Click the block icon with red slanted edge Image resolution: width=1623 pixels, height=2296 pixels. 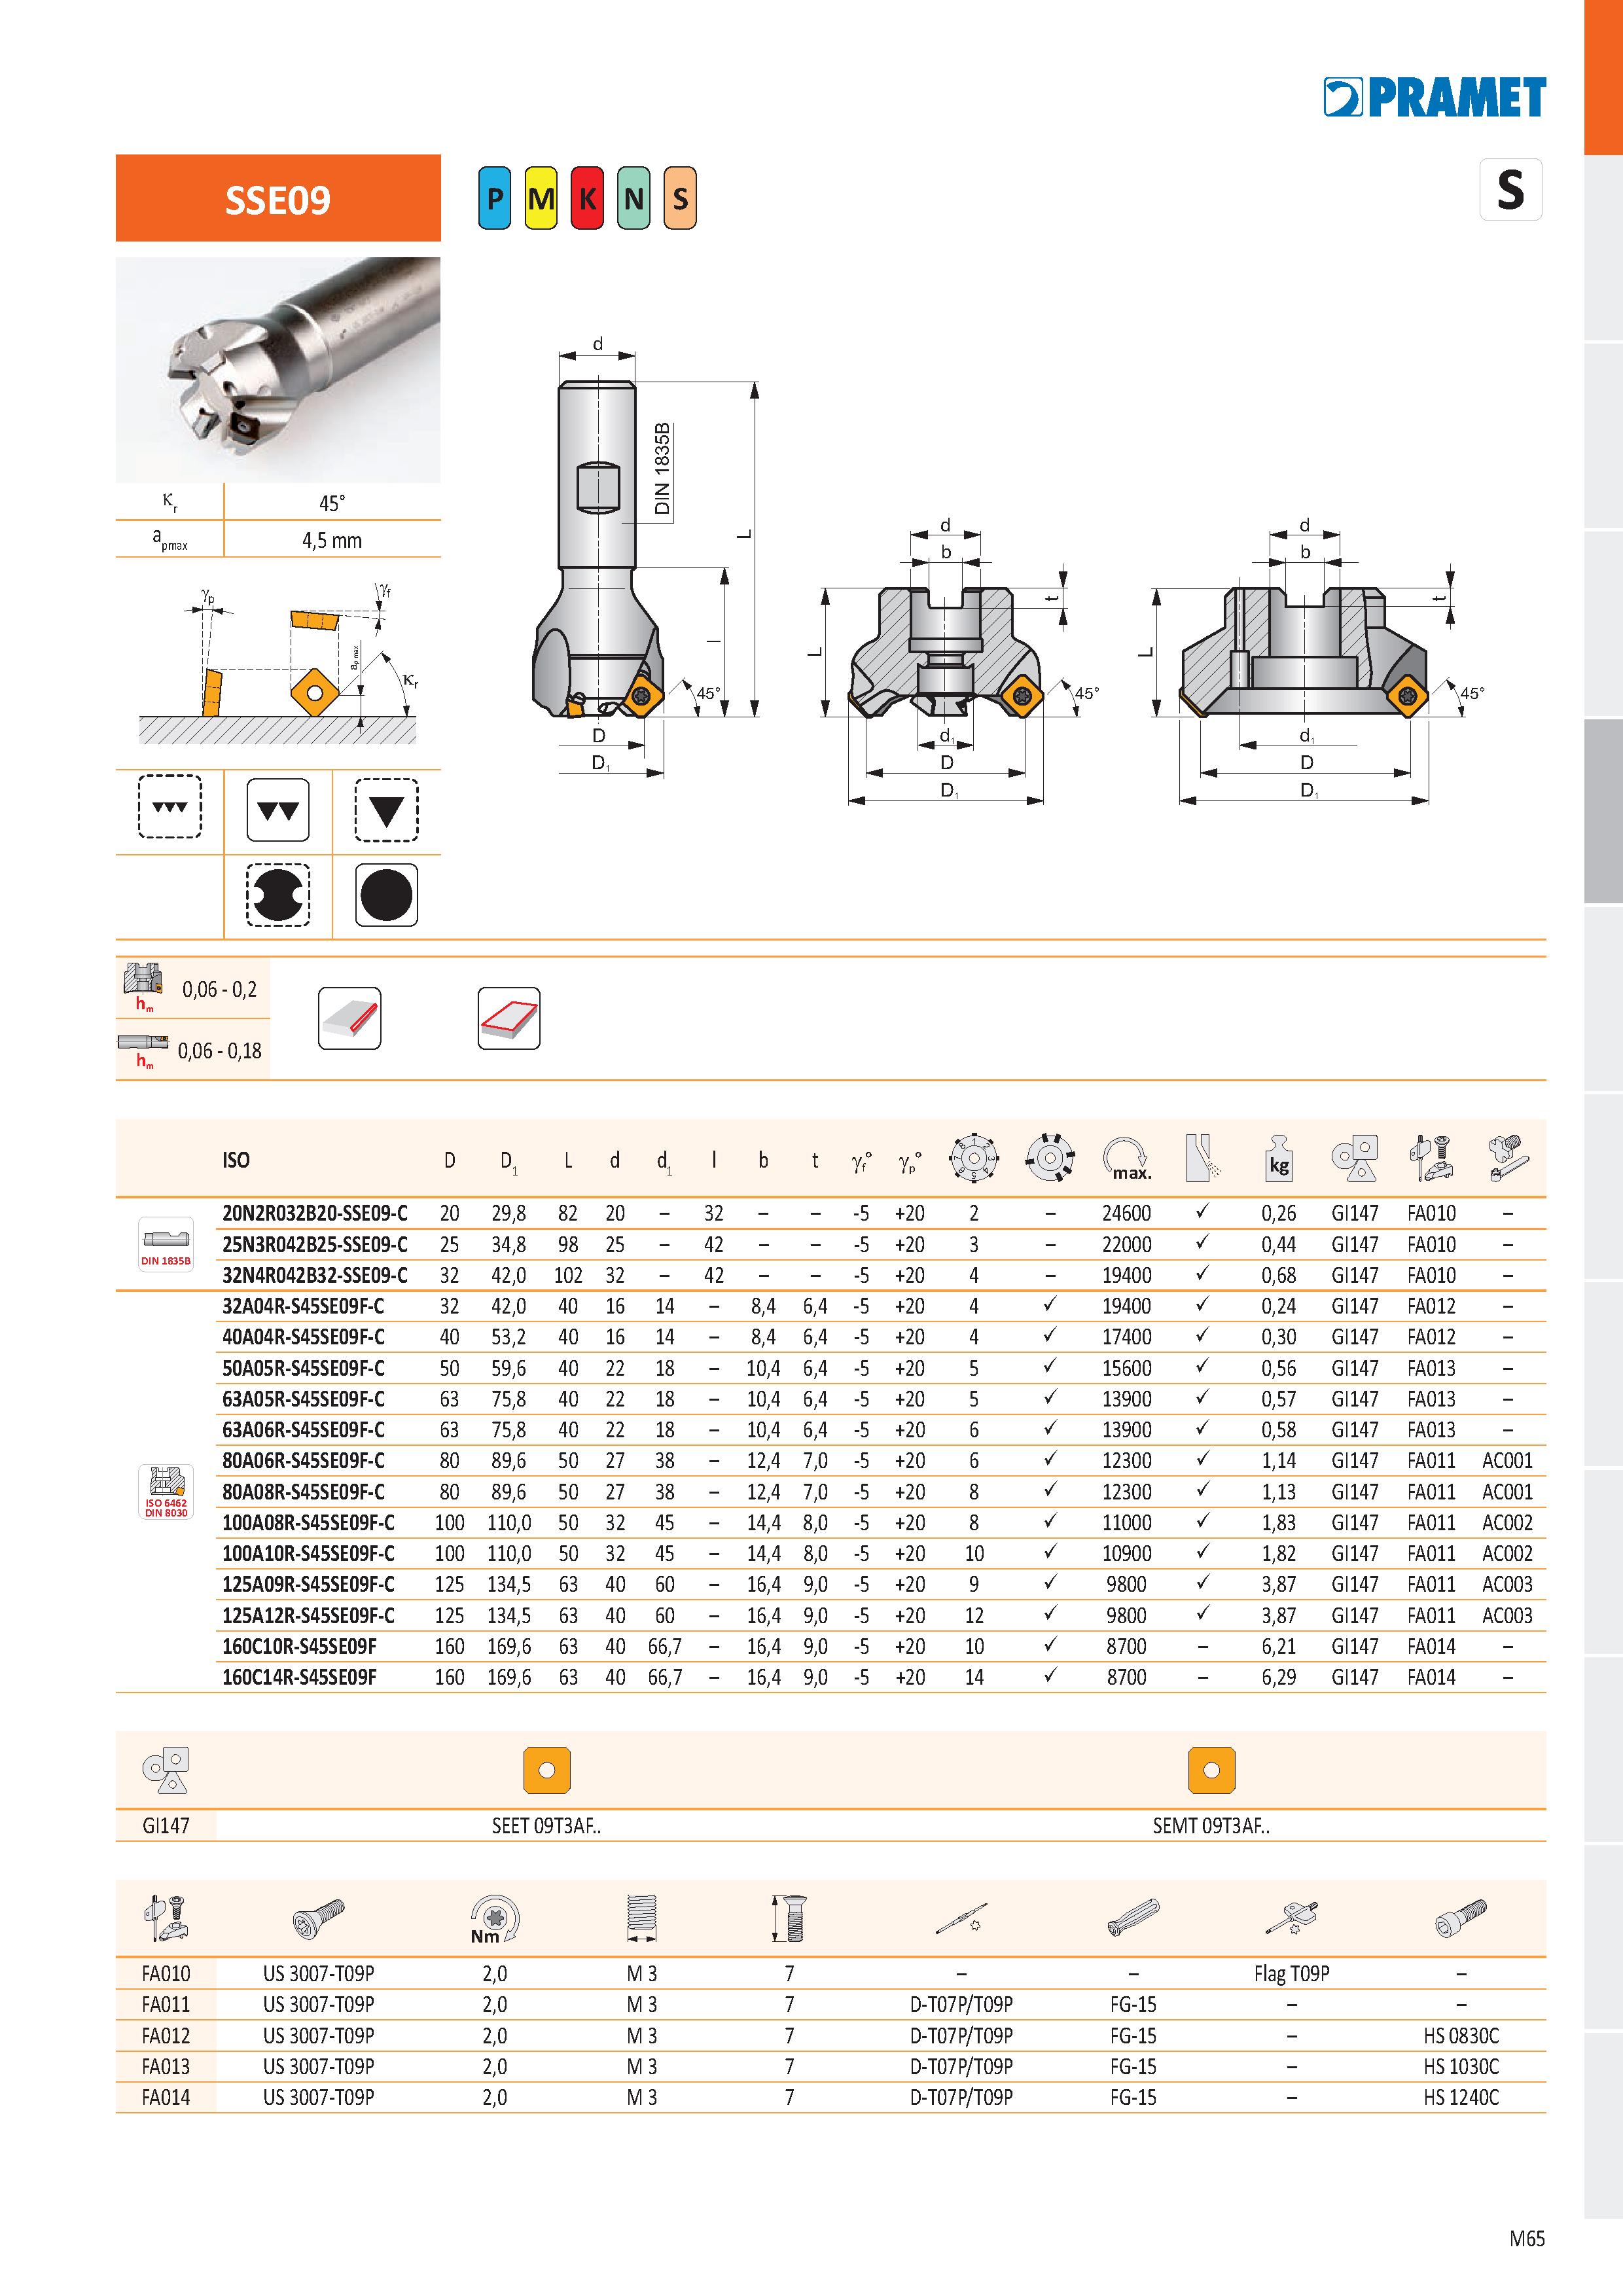(349, 1018)
